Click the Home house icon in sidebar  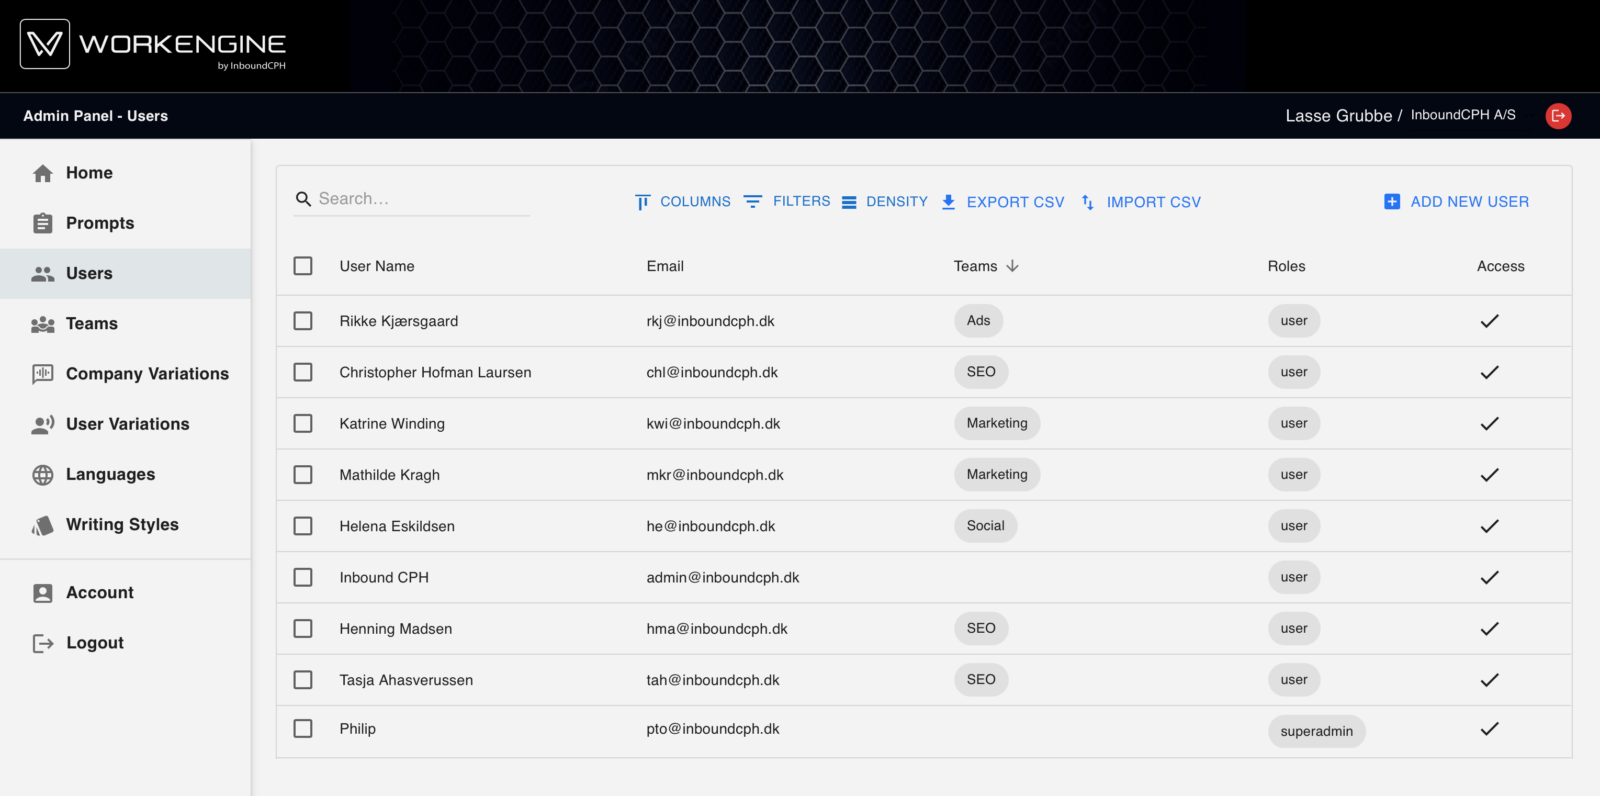point(43,173)
